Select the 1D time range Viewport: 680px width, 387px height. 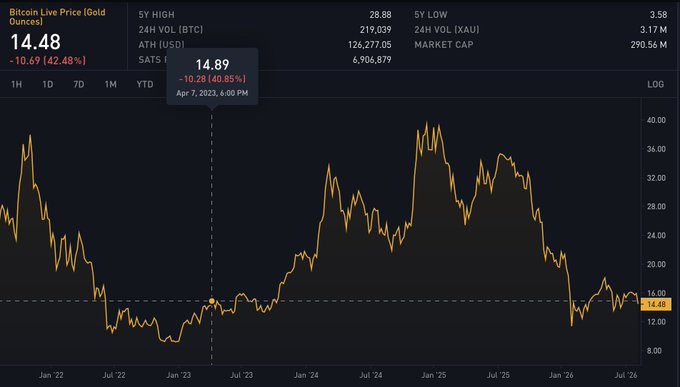[48, 84]
